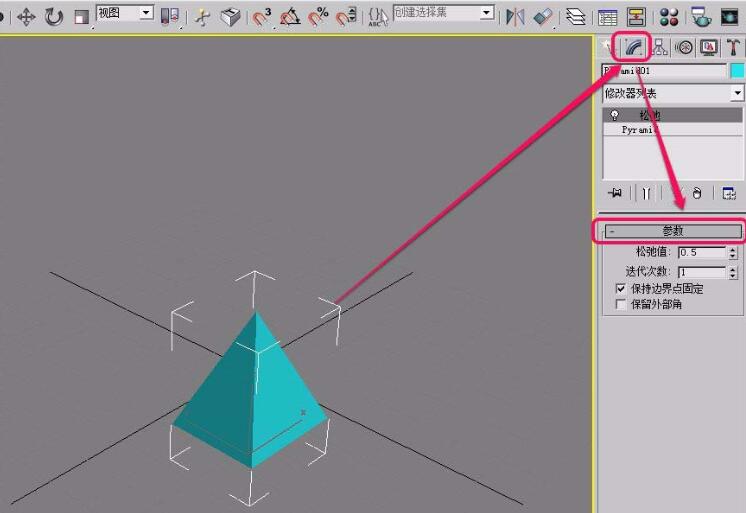Increase 松弛值 with the spinner up arrow
746x513 pixels.
pyautogui.click(x=733, y=249)
